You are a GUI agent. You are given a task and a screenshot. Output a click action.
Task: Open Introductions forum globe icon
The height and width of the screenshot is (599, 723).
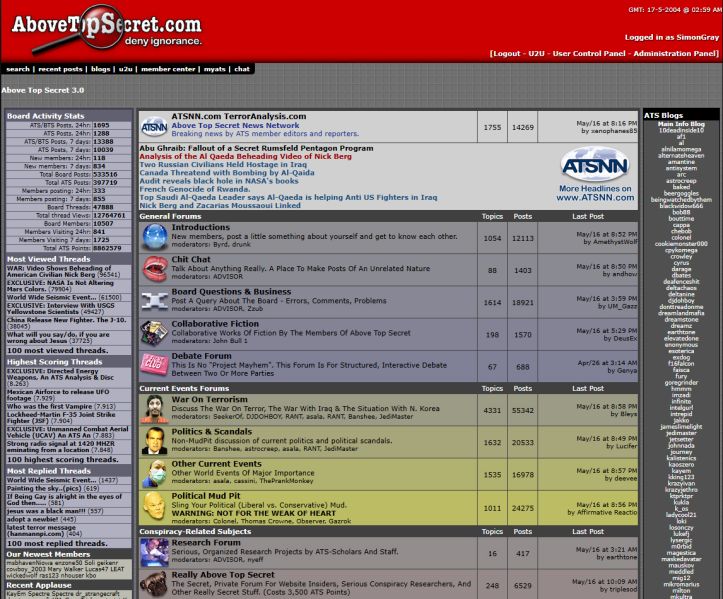coord(155,237)
